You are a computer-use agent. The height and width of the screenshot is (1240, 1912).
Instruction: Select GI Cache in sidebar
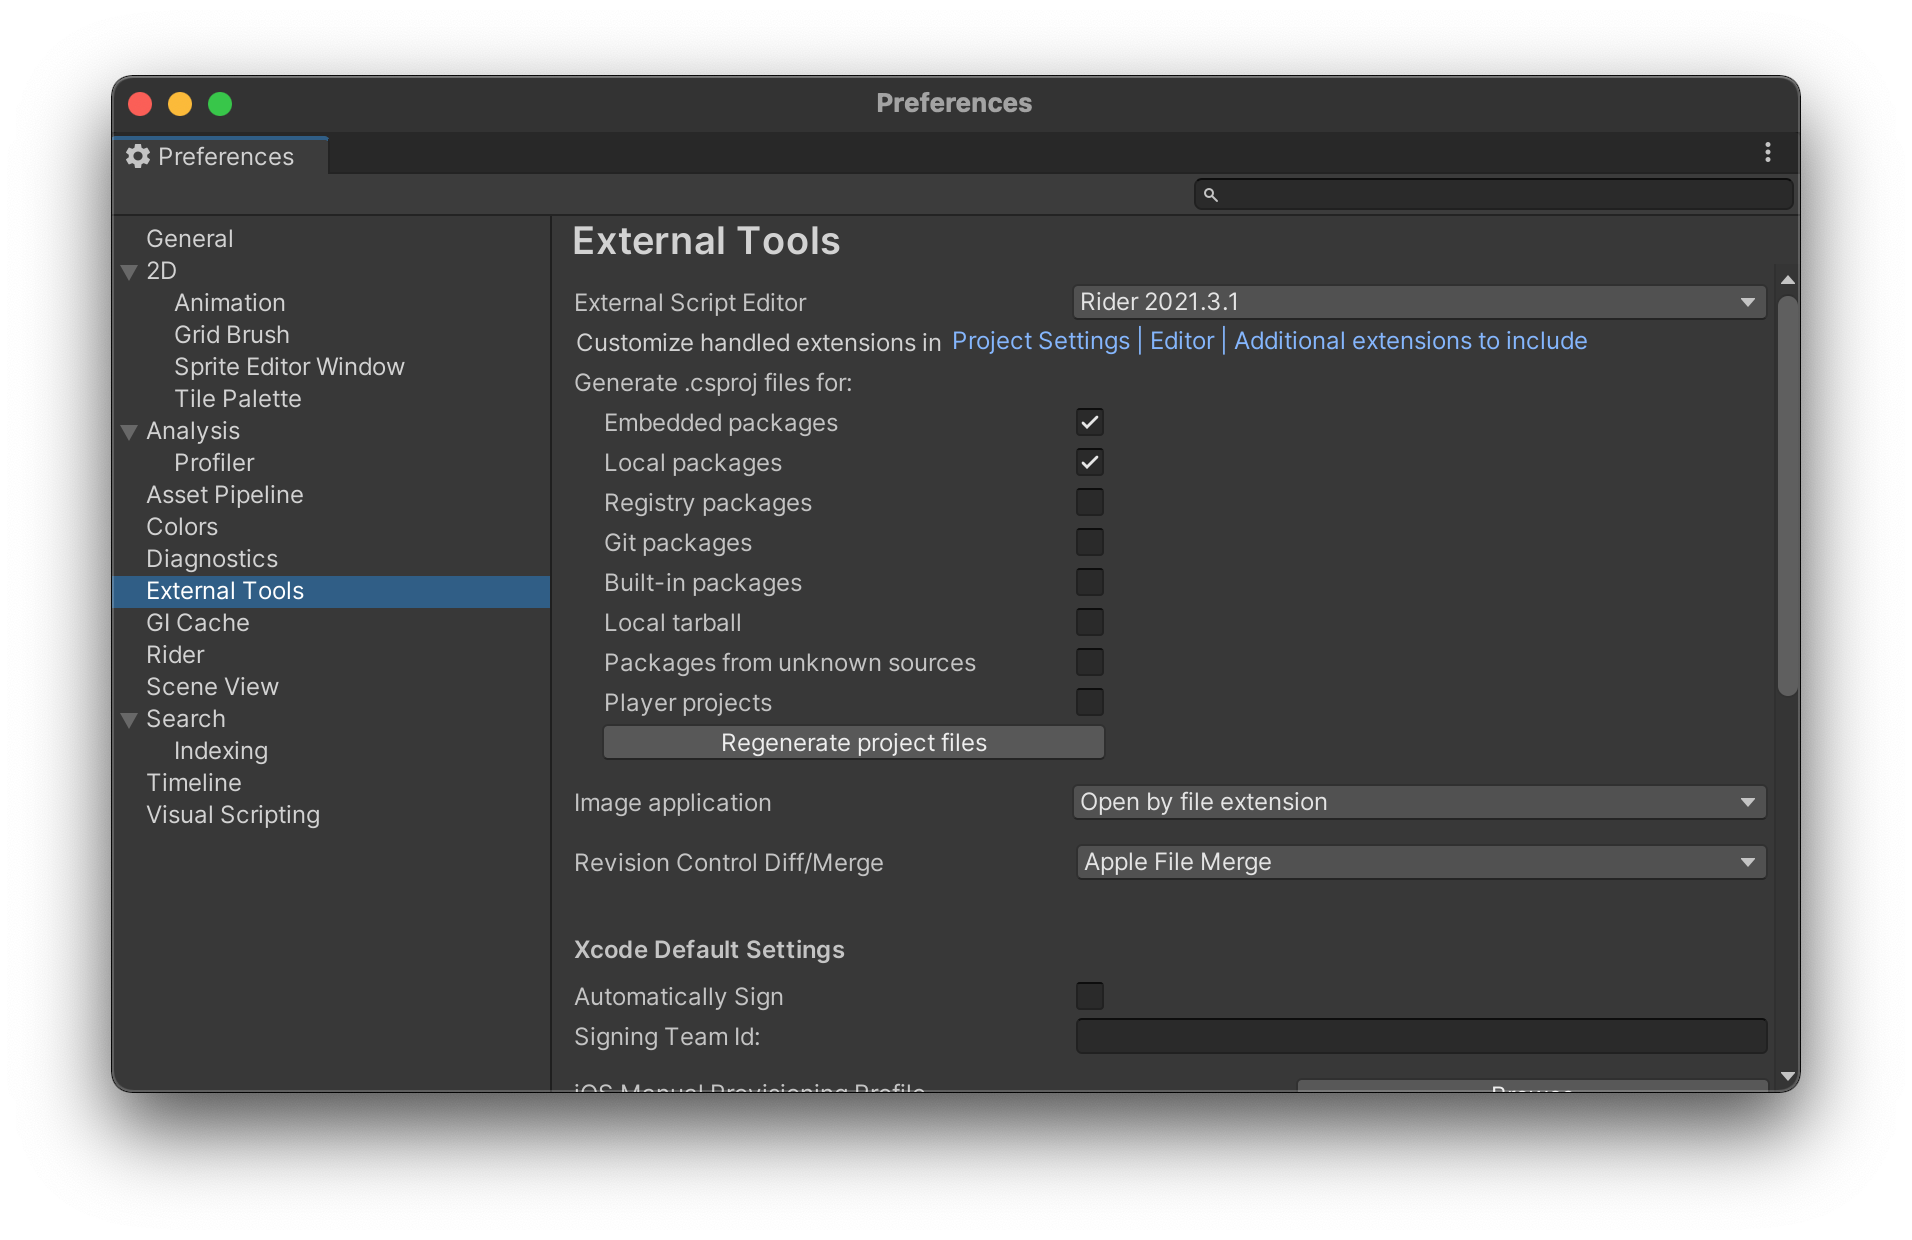pyautogui.click(x=198, y=623)
